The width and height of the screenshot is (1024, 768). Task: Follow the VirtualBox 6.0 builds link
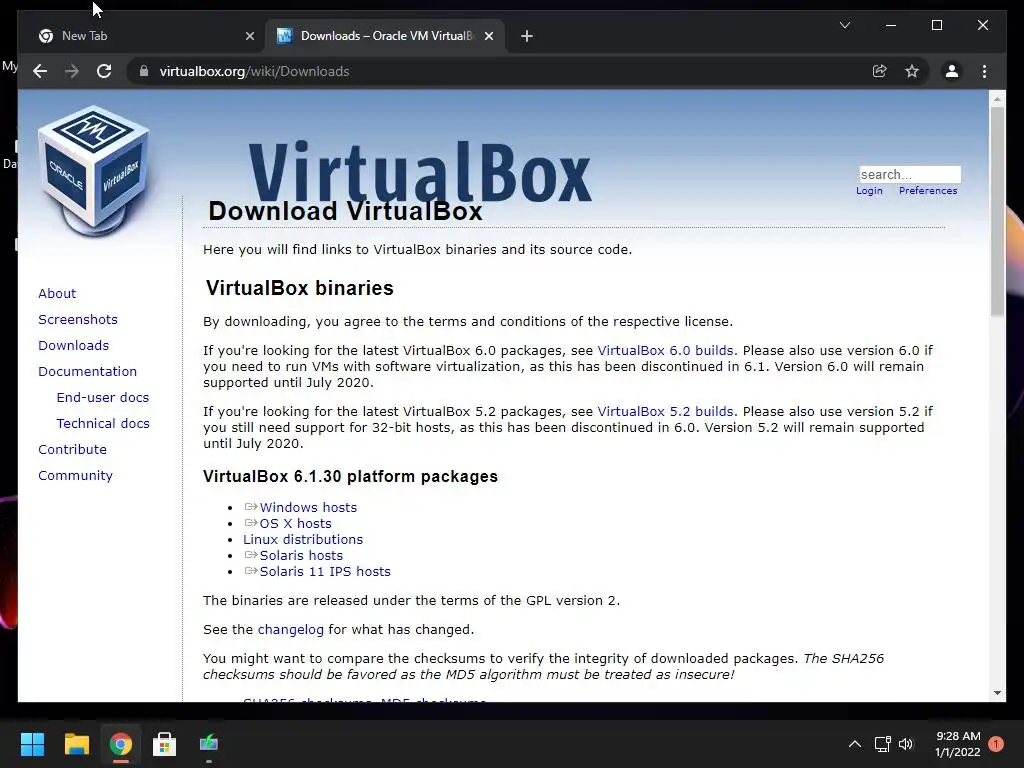click(665, 351)
